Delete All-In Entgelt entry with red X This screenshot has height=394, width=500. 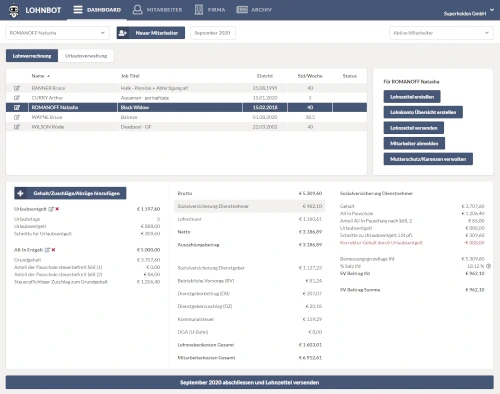[x=54, y=250]
